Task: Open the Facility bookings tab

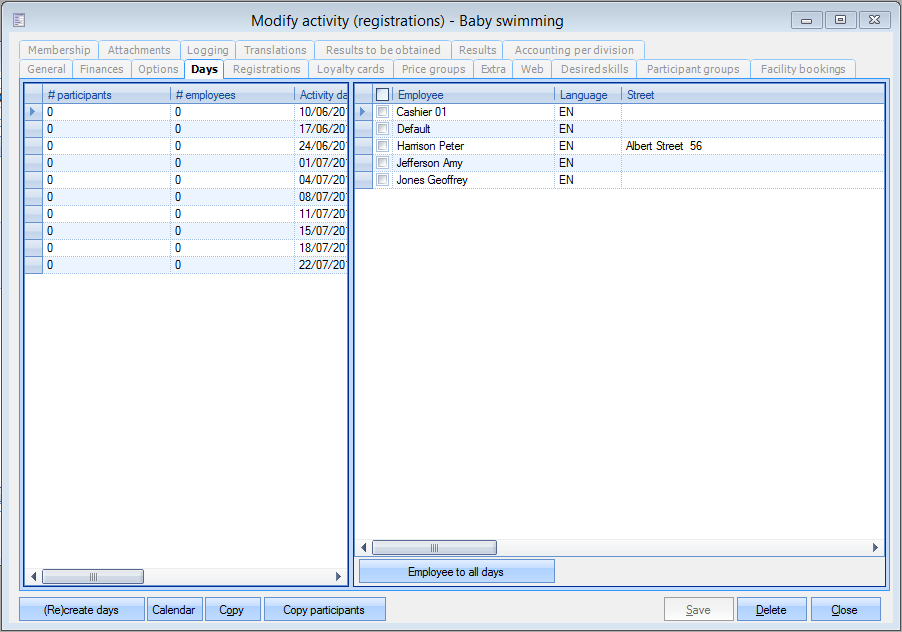Action: tap(802, 69)
